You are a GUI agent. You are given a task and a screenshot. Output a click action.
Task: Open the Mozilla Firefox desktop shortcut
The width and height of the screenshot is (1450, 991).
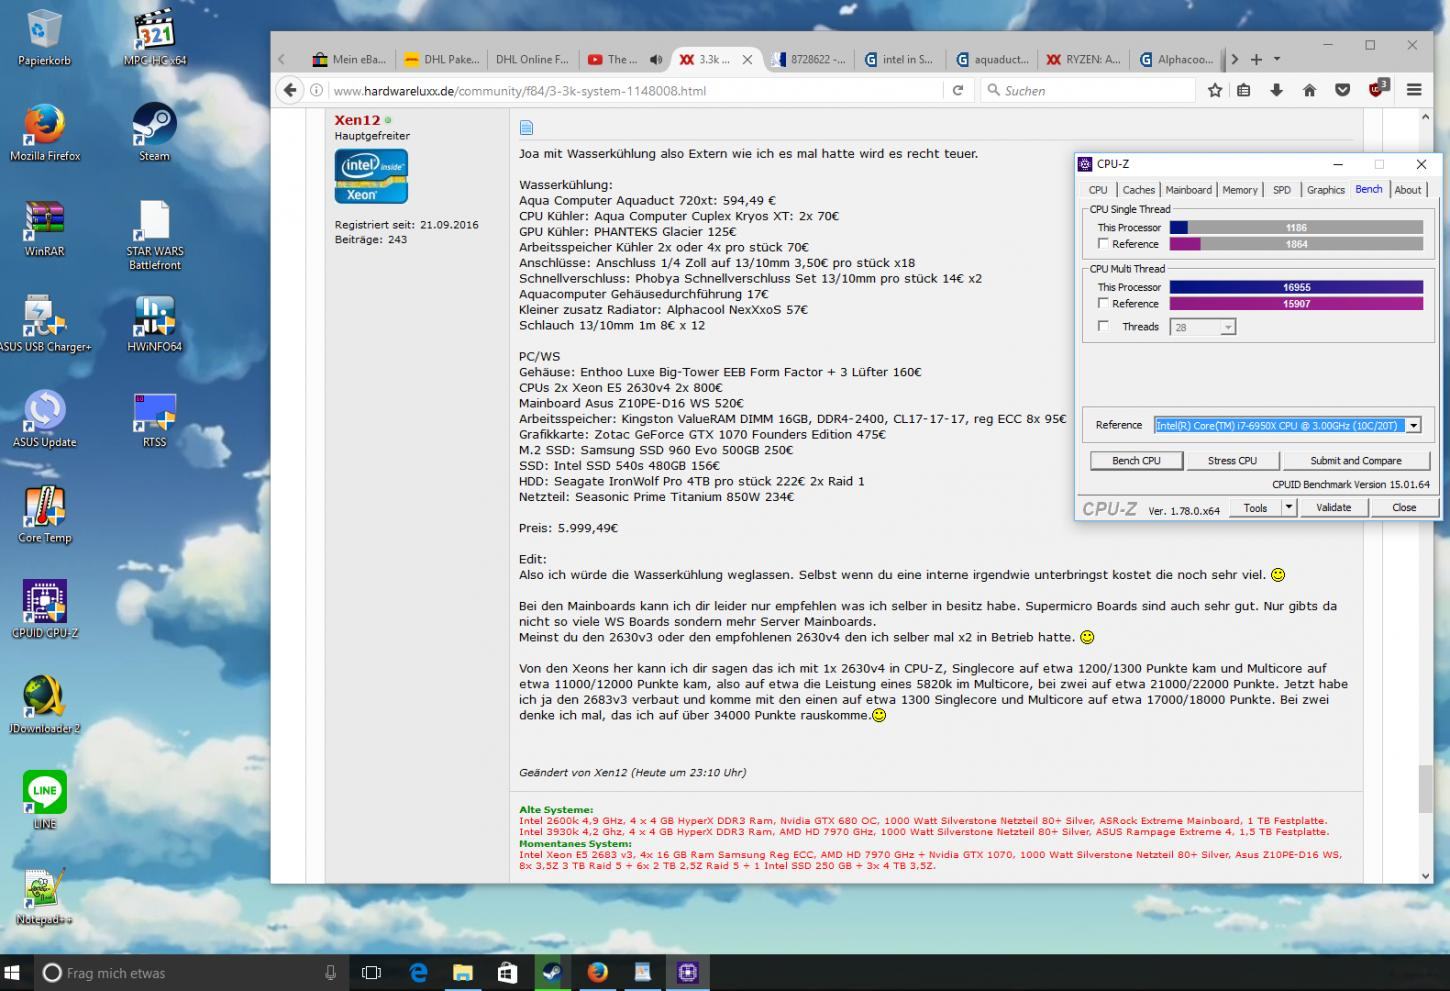pos(45,132)
